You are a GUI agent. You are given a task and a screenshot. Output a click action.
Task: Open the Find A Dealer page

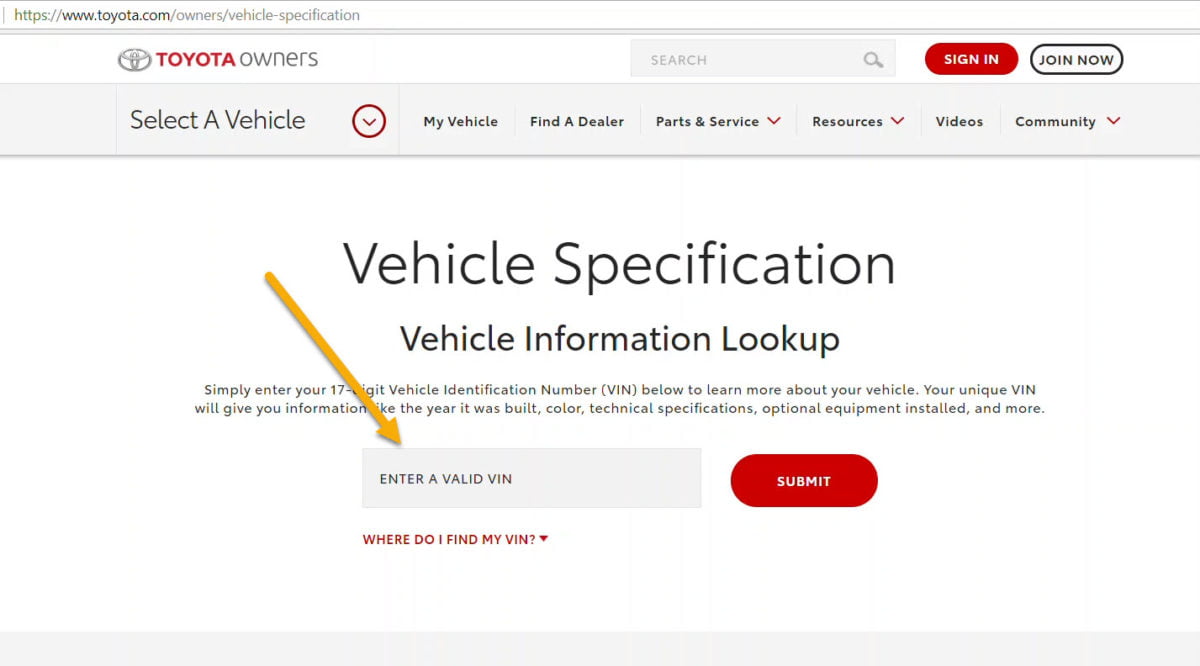[577, 121]
